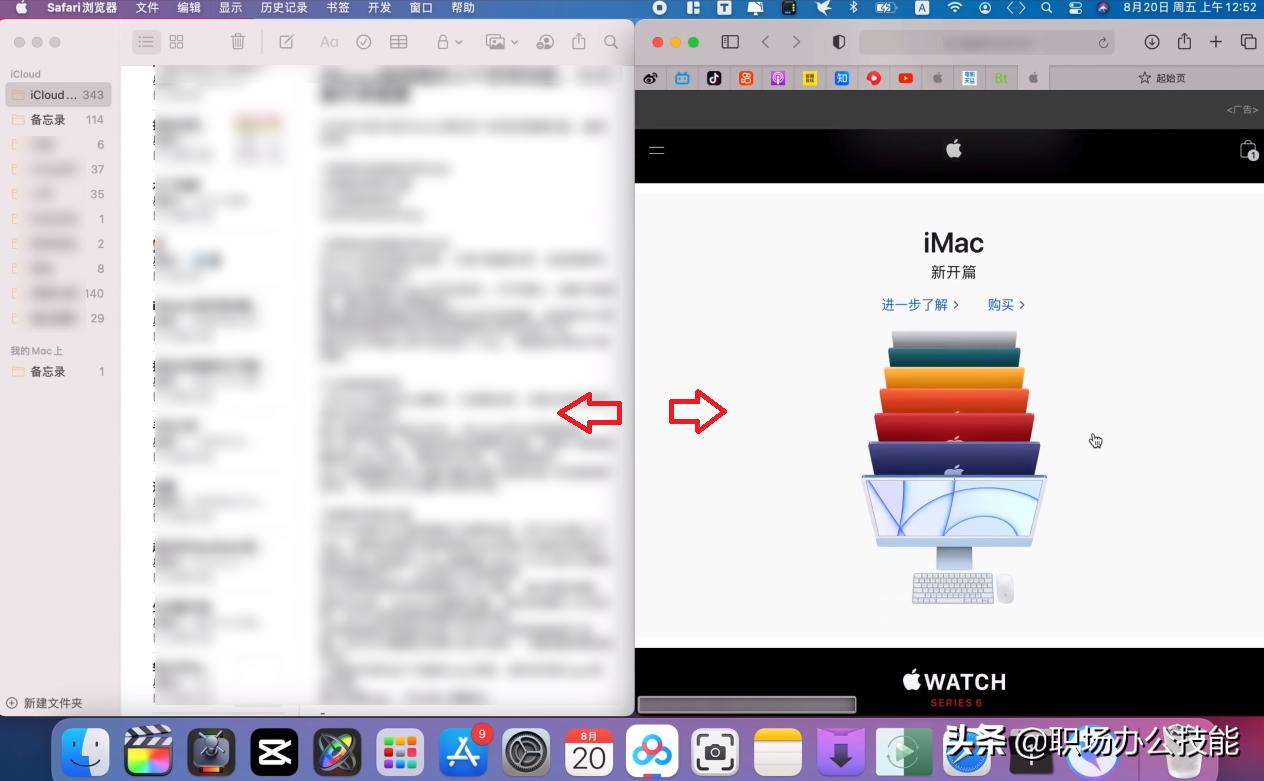This screenshot has width=1264, height=781.
Task: Click the Safari privacy shield icon
Action: 839,42
